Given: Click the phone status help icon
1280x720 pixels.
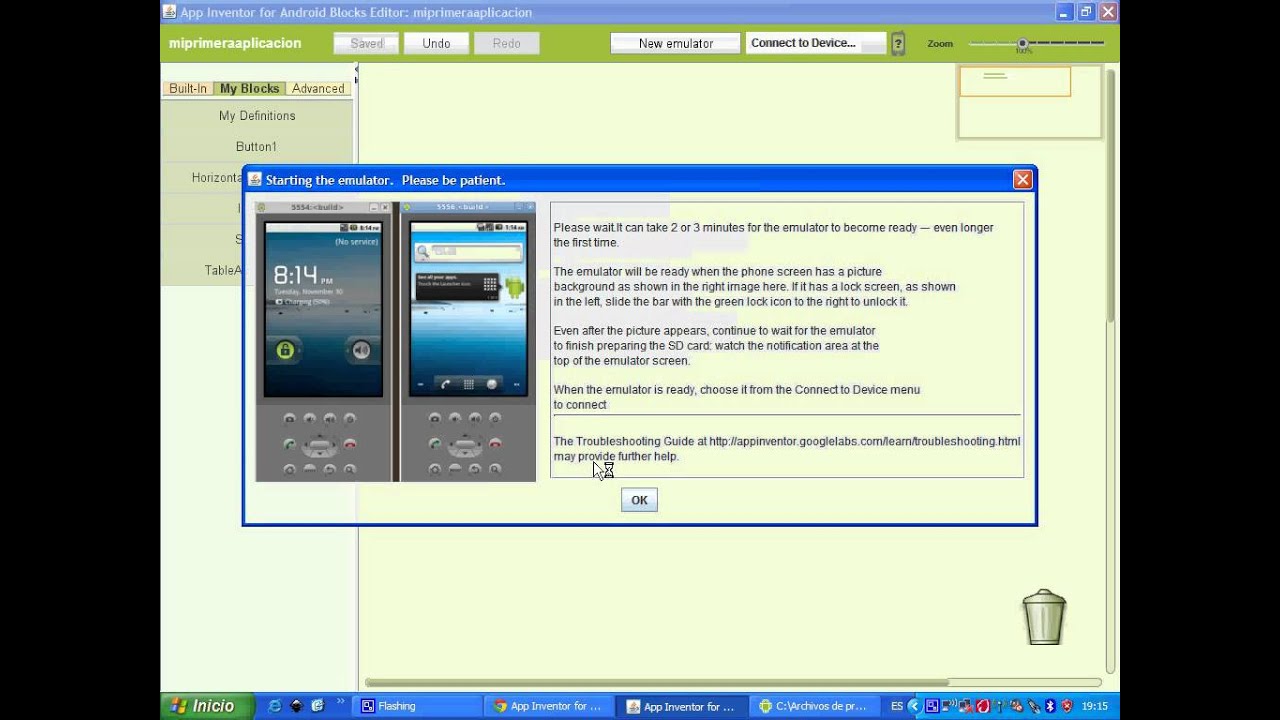Looking at the screenshot, I should point(898,43).
